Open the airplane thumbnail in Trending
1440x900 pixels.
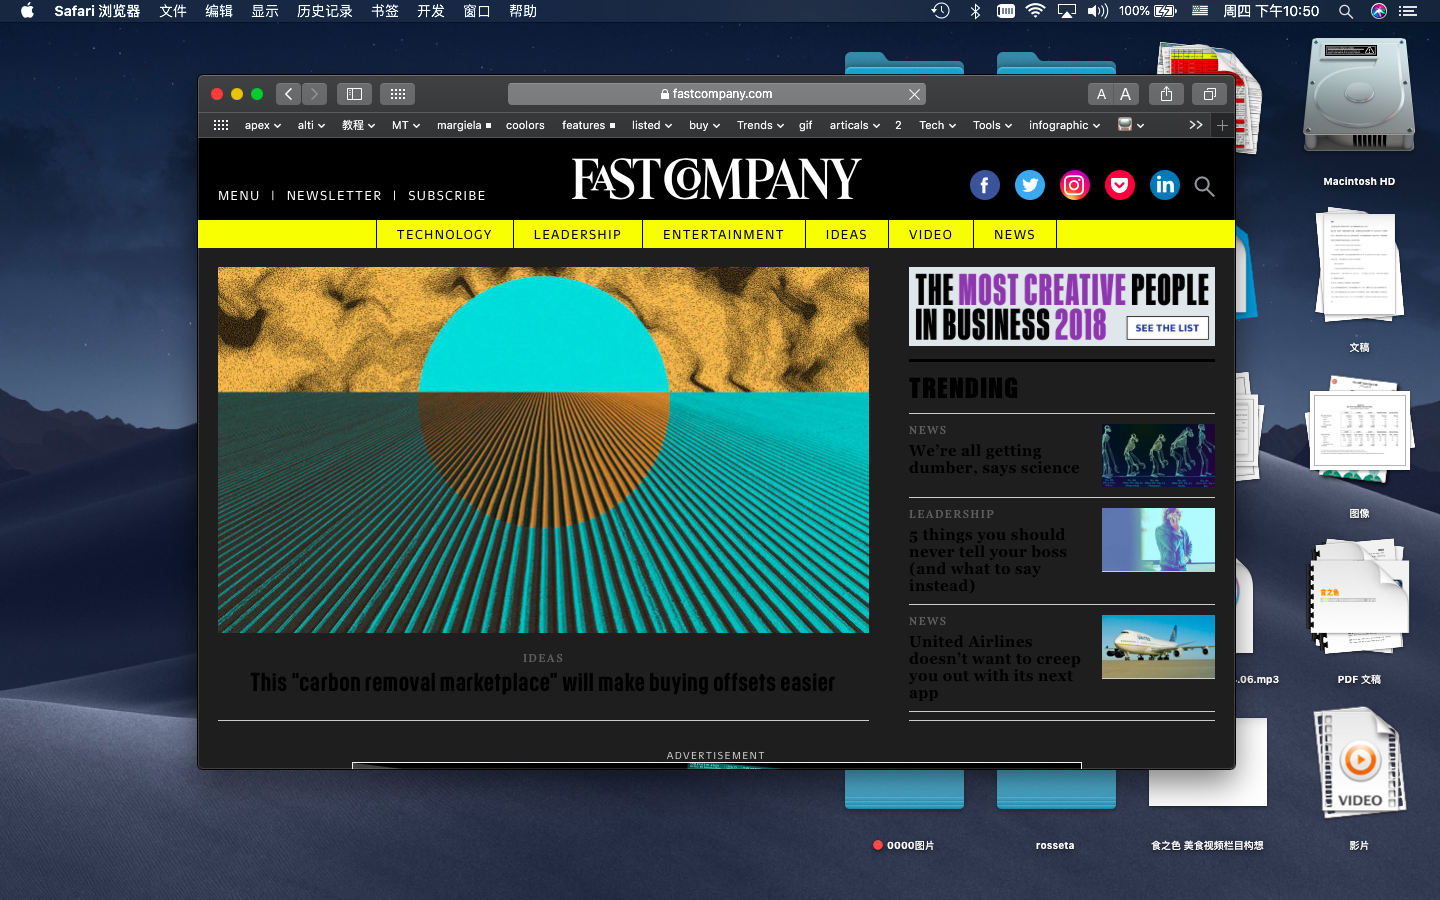pos(1158,647)
